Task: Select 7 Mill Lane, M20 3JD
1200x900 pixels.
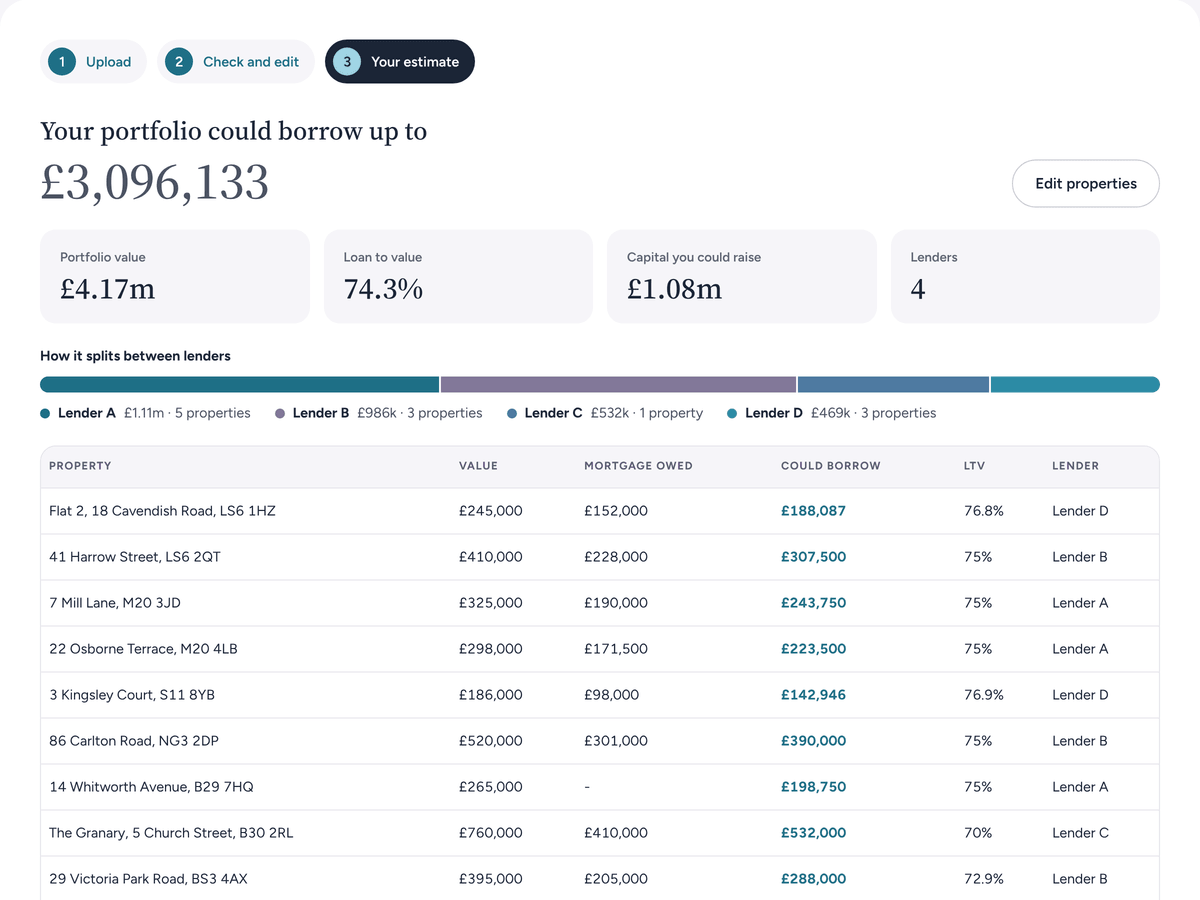Action: pyautogui.click(x=600, y=603)
